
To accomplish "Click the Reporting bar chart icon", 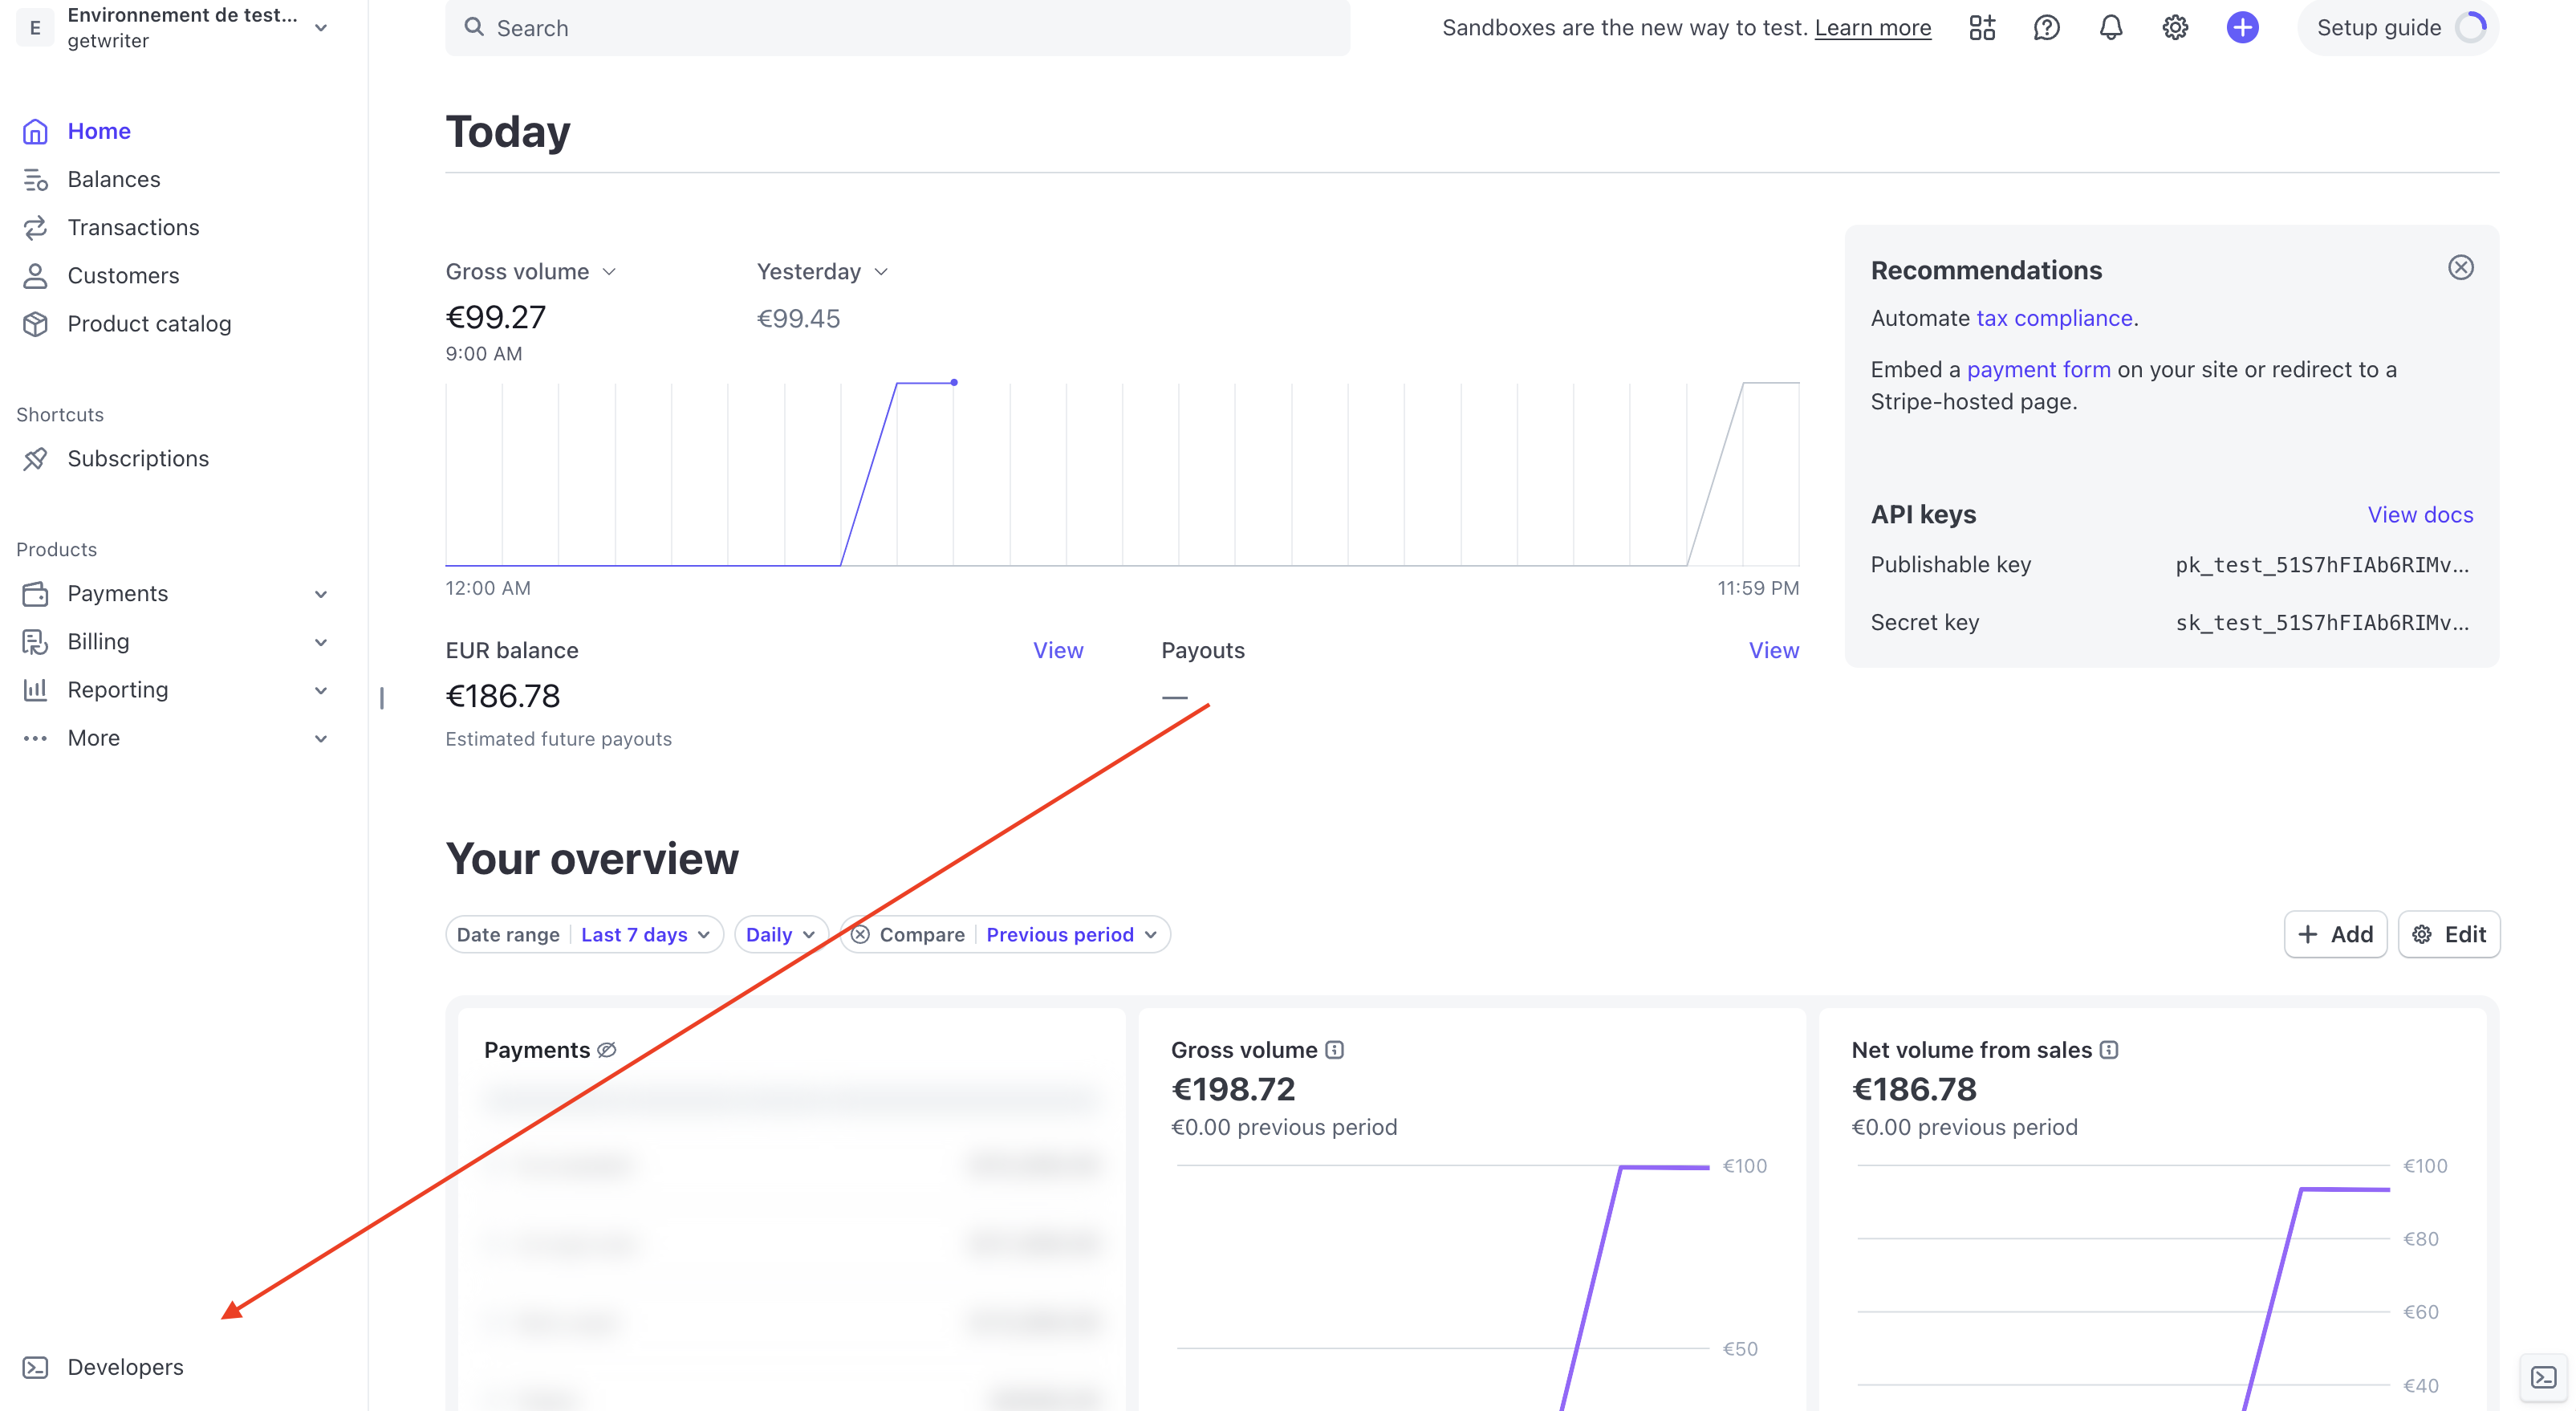I will point(35,690).
